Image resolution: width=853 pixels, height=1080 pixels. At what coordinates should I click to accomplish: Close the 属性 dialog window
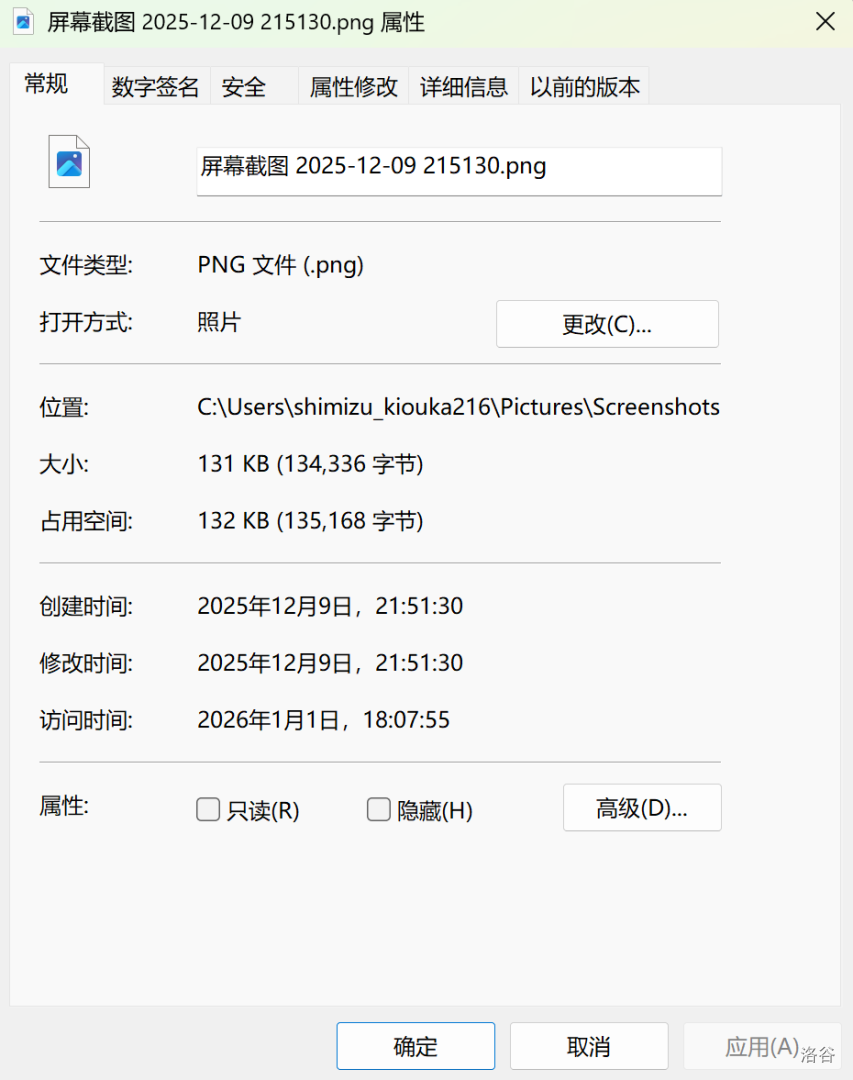tap(825, 22)
